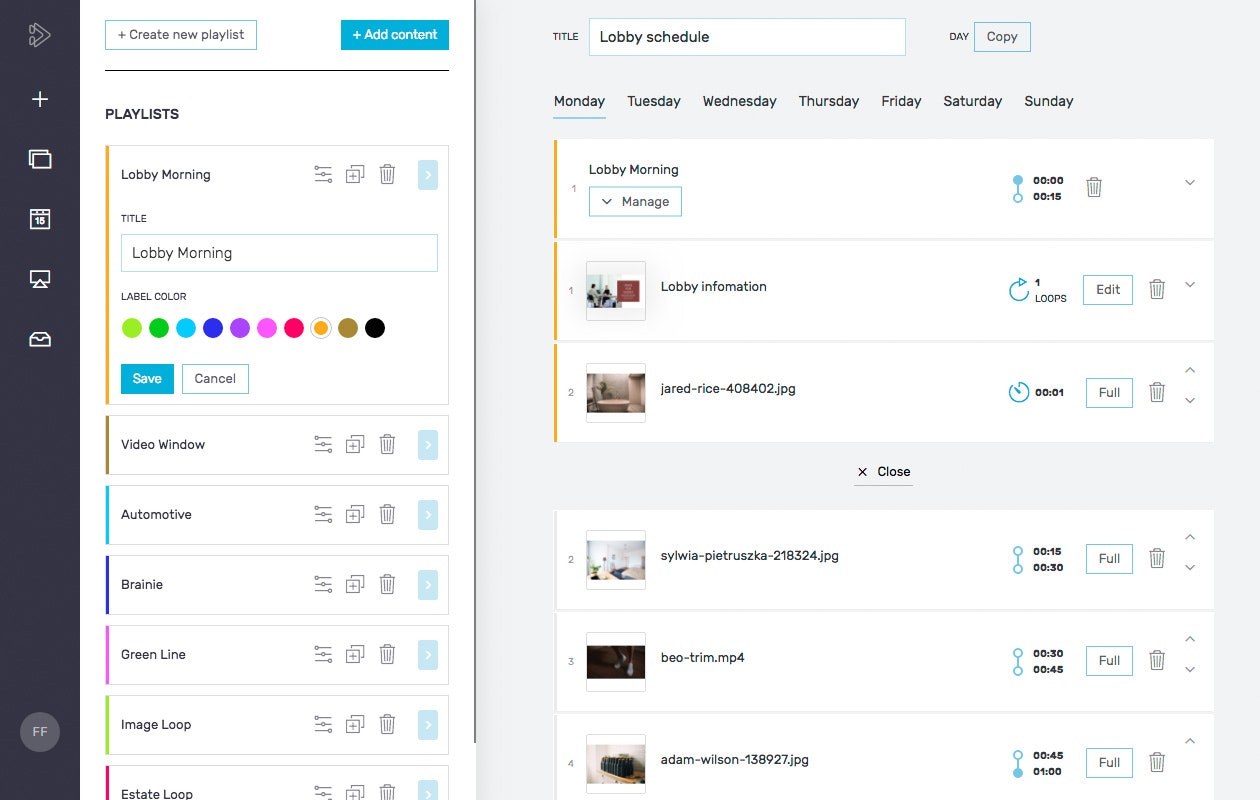Duplicate the Automotive playlist
This screenshot has width=1260, height=800.
tap(355, 515)
